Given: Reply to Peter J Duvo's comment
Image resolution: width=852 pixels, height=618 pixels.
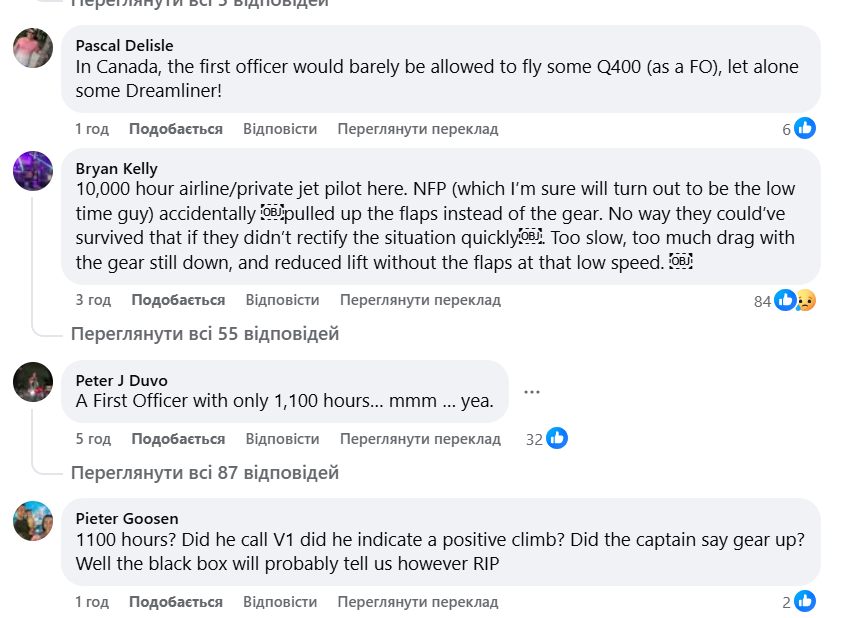Looking at the screenshot, I should tap(282, 439).
